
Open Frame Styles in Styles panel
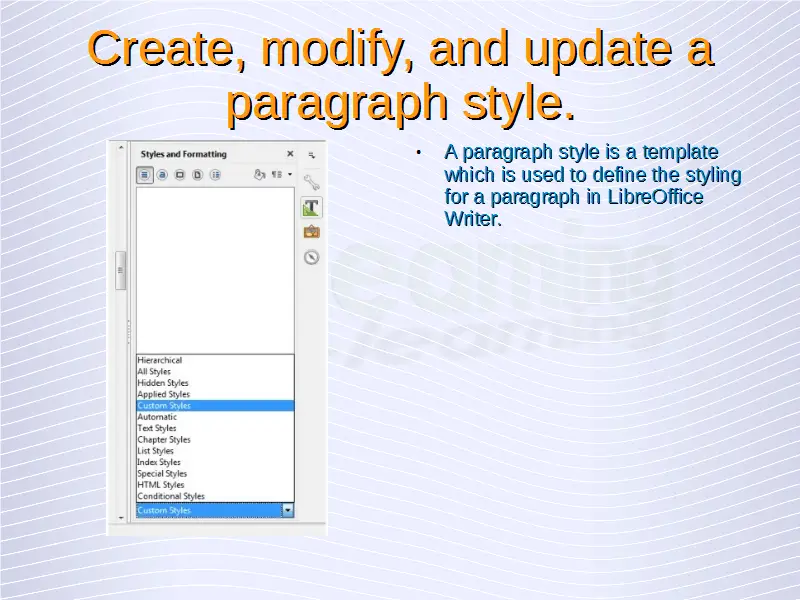click(x=180, y=174)
